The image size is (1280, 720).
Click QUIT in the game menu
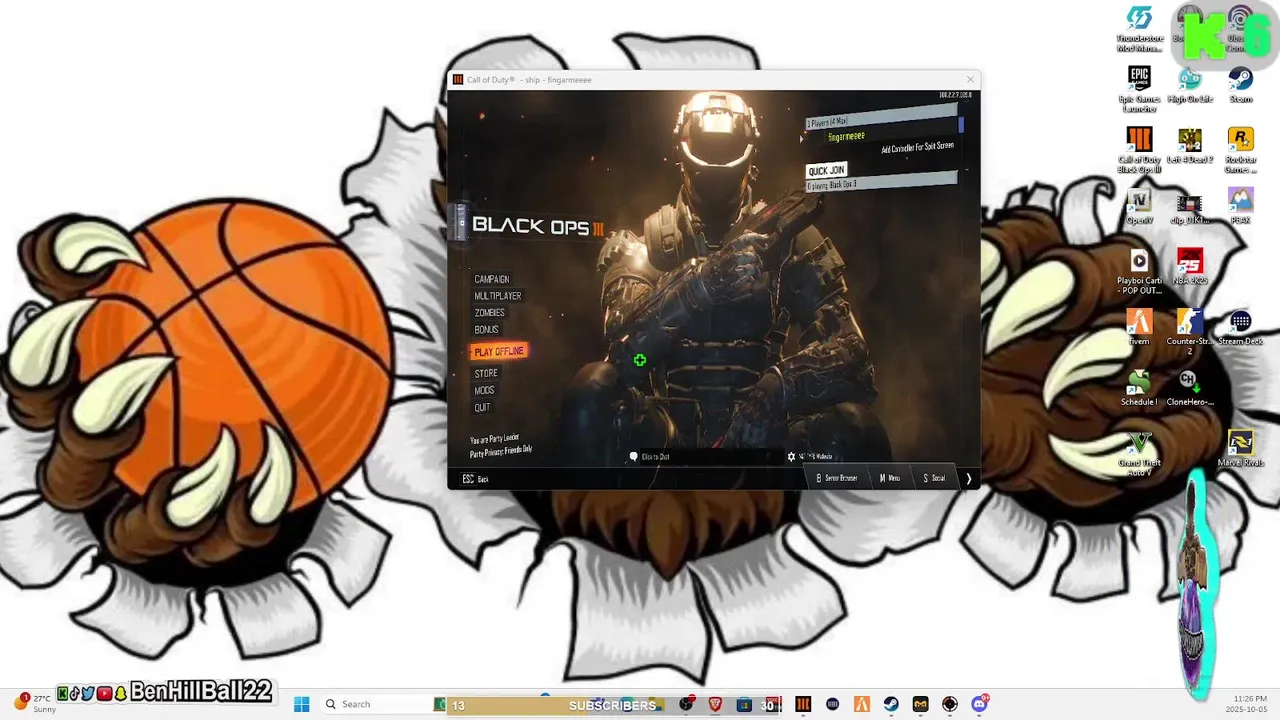(x=482, y=407)
